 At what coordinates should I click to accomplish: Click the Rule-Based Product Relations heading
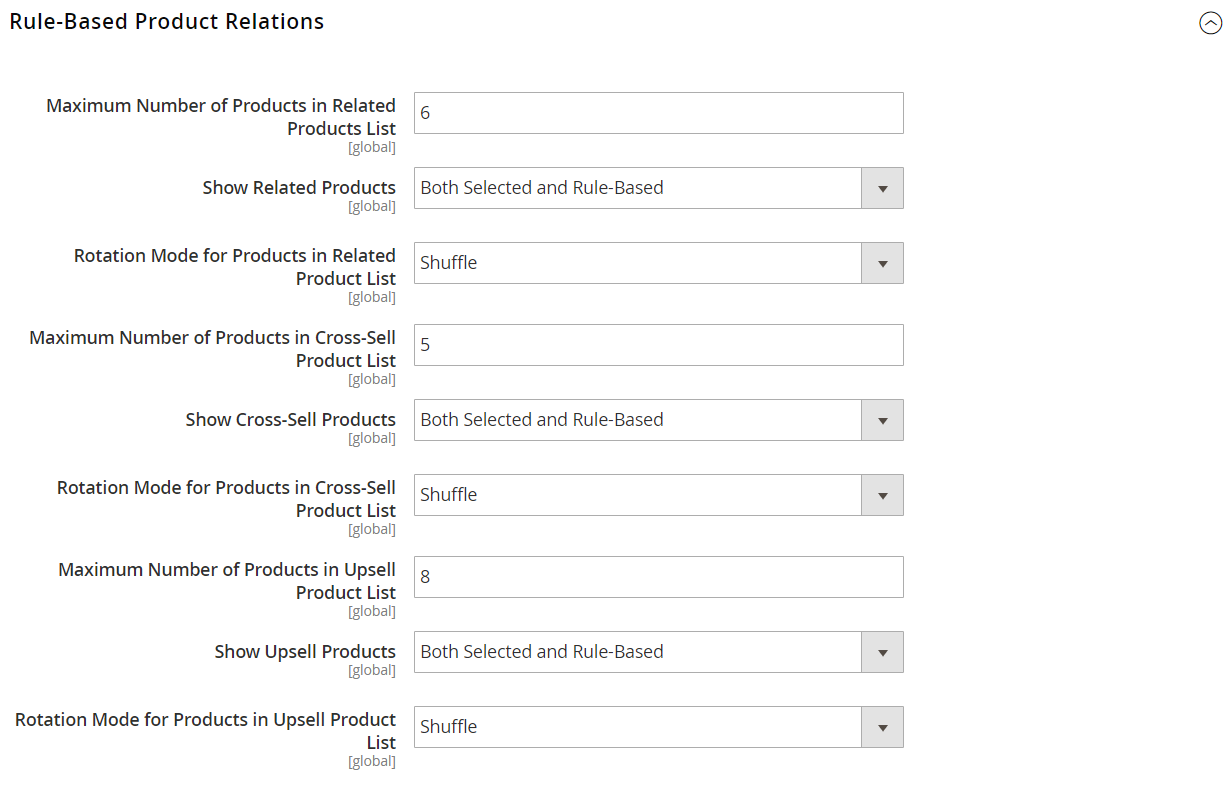click(x=167, y=21)
